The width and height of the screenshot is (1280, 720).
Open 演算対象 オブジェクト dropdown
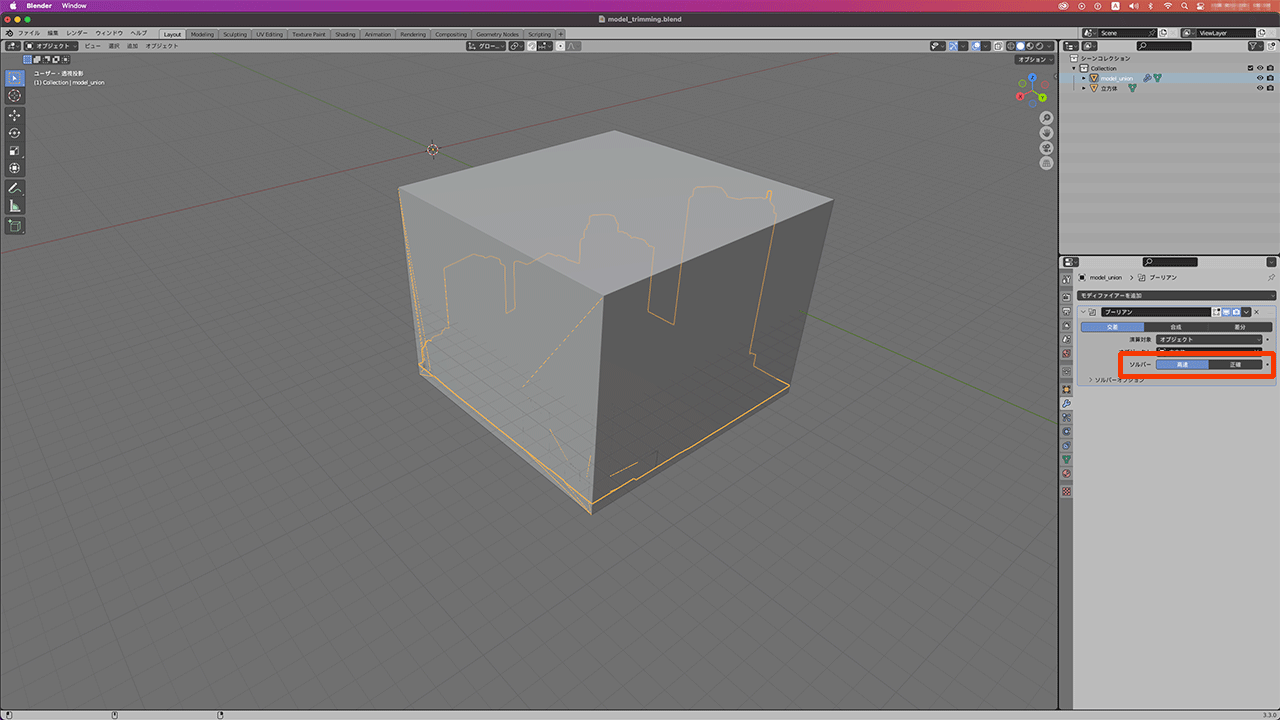coord(1209,339)
